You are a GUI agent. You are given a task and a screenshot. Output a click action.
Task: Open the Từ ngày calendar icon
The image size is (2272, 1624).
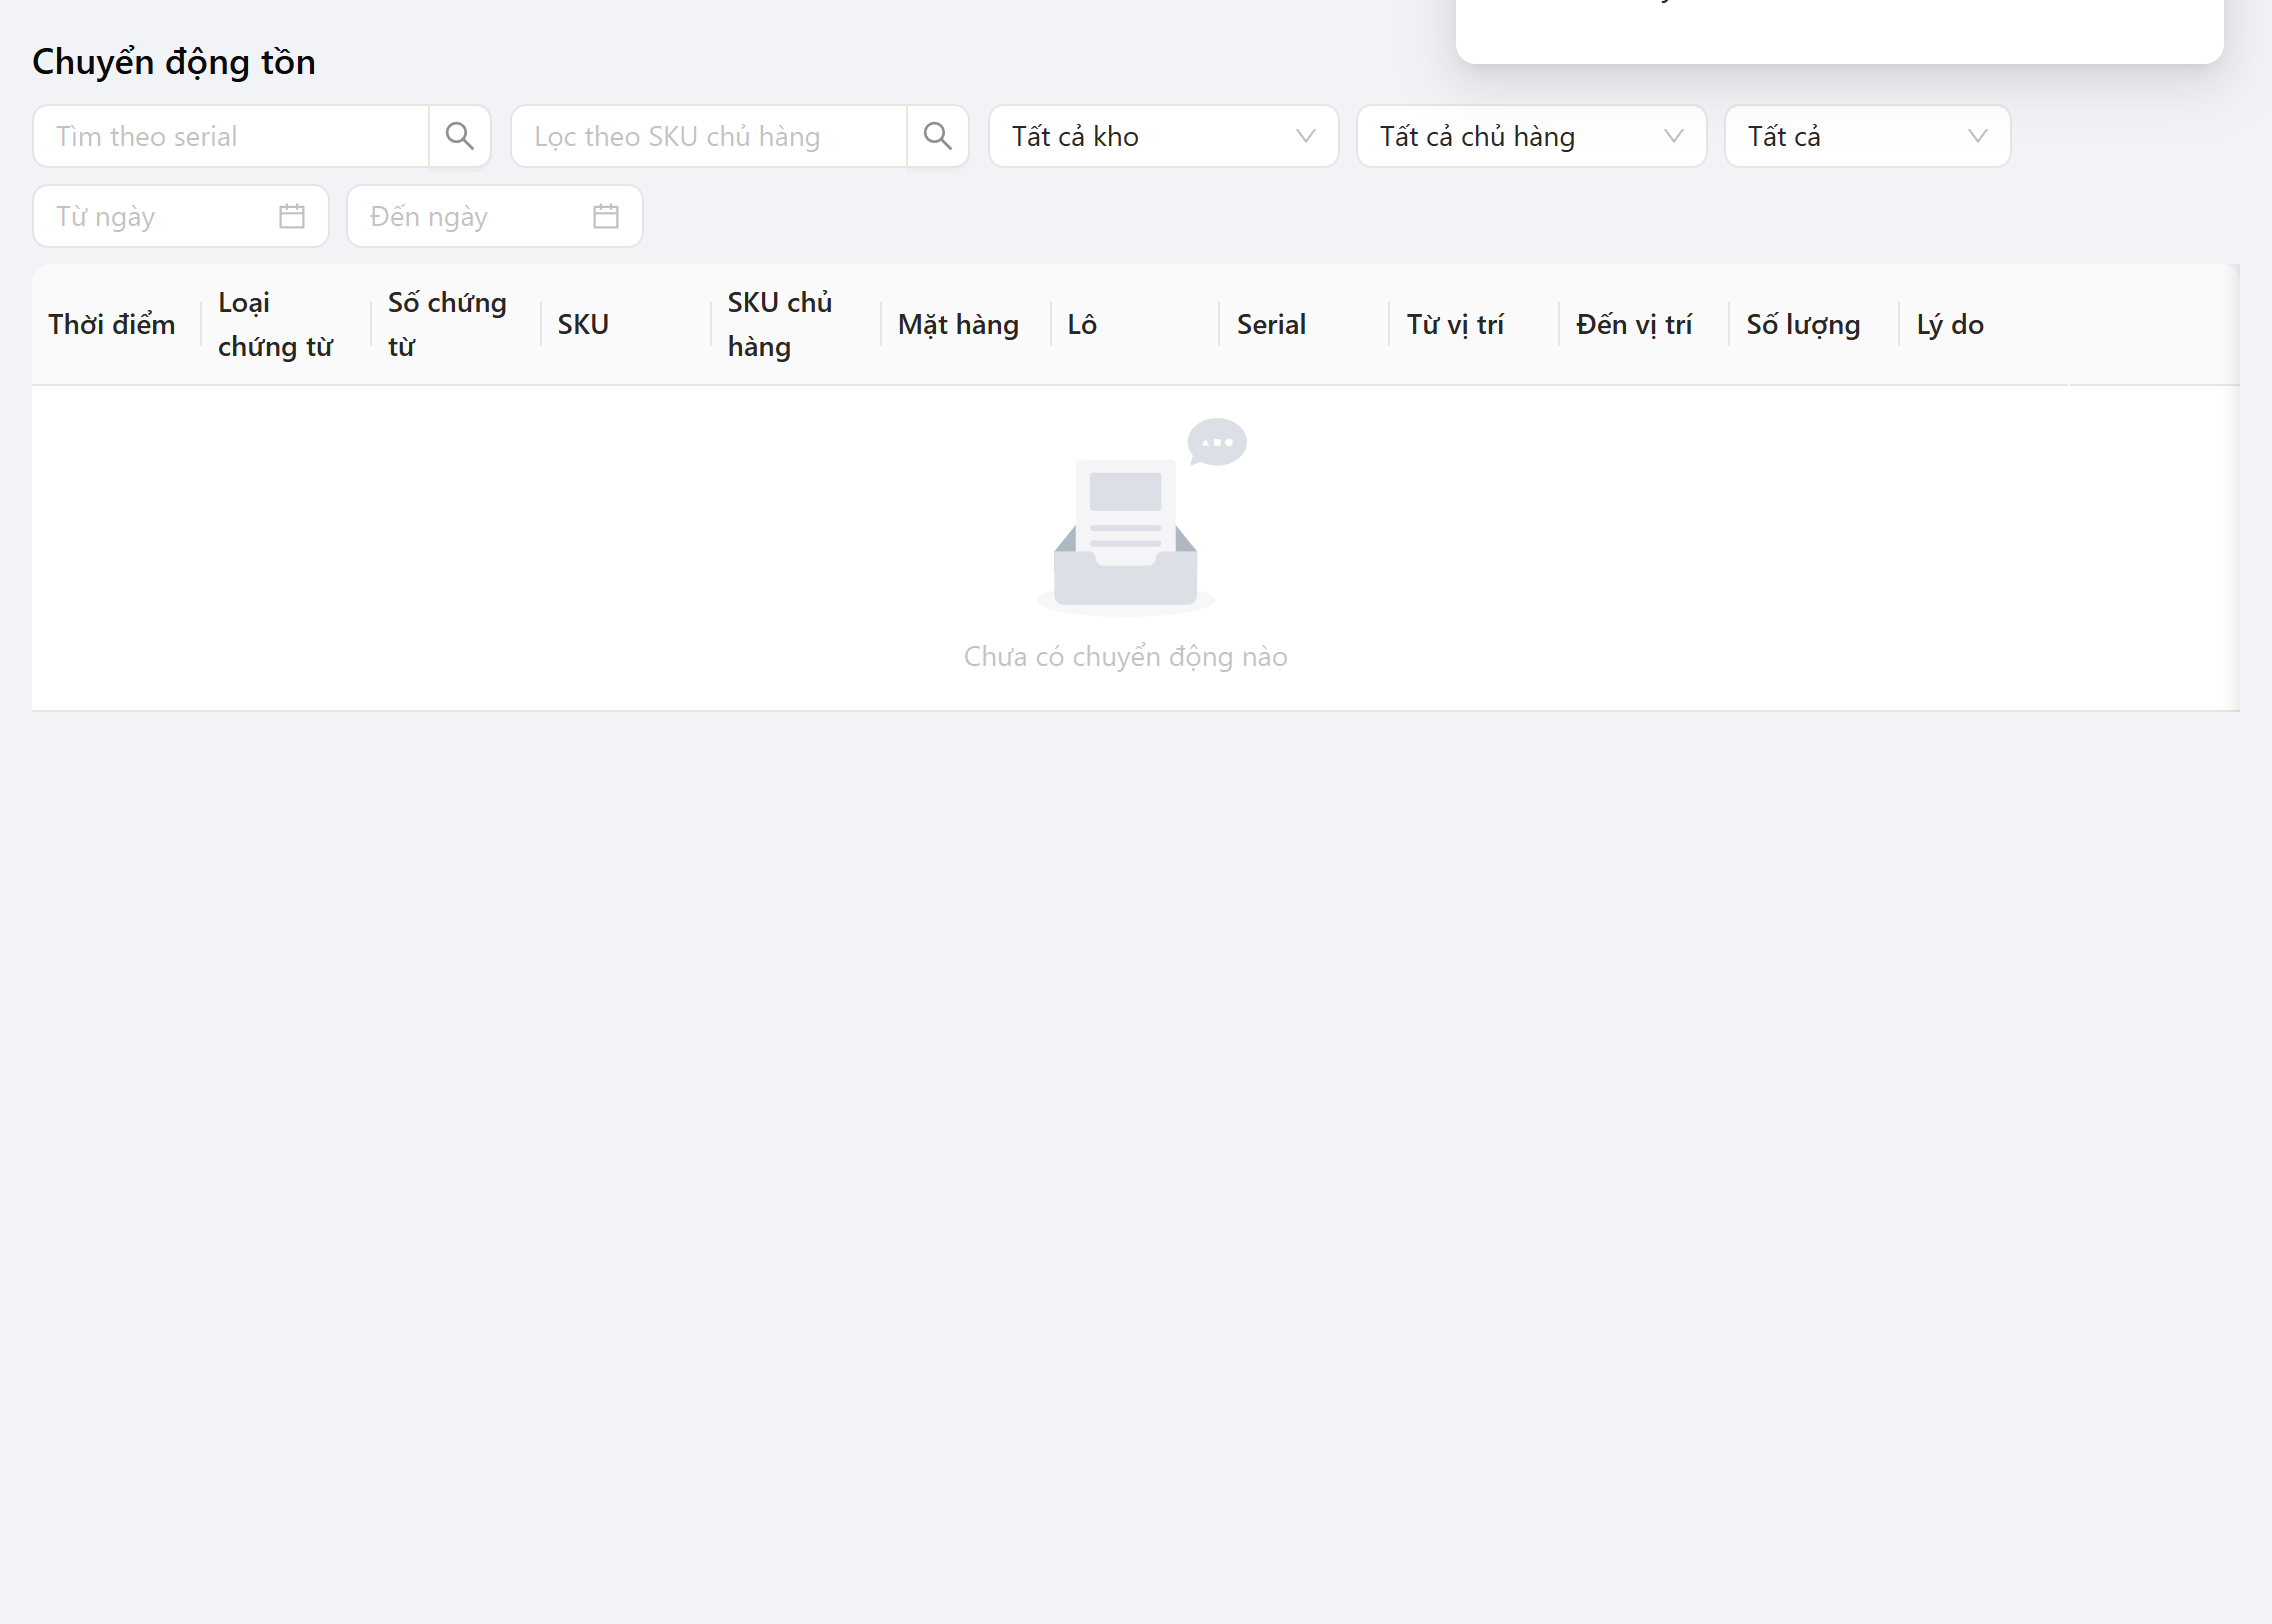(x=292, y=216)
